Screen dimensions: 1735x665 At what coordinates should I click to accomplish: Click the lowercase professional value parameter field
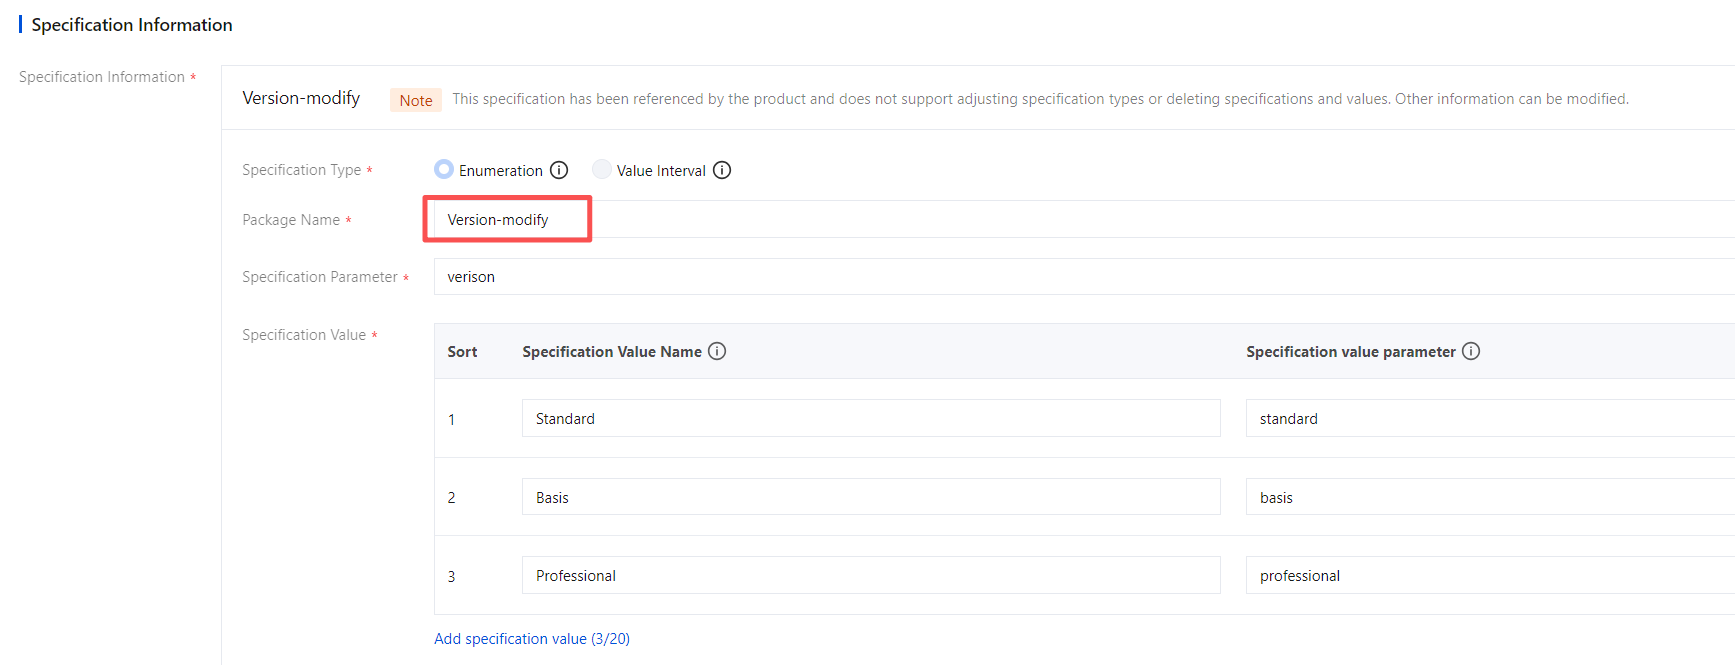(x=1490, y=575)
